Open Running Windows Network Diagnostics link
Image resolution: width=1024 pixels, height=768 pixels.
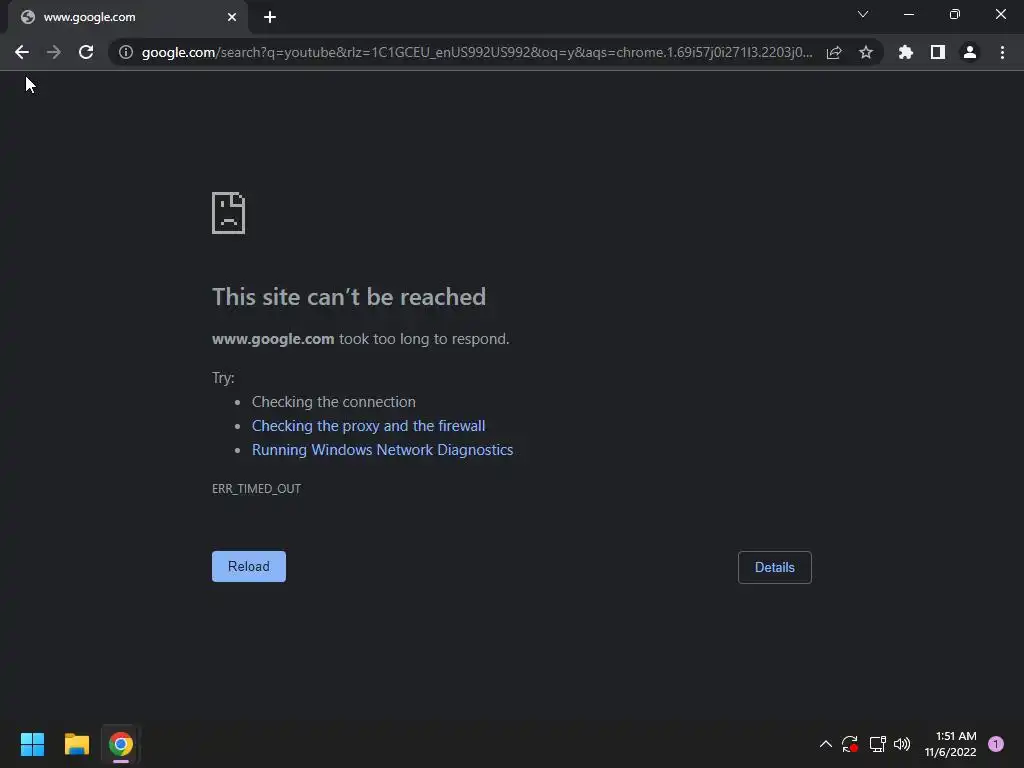383,450
